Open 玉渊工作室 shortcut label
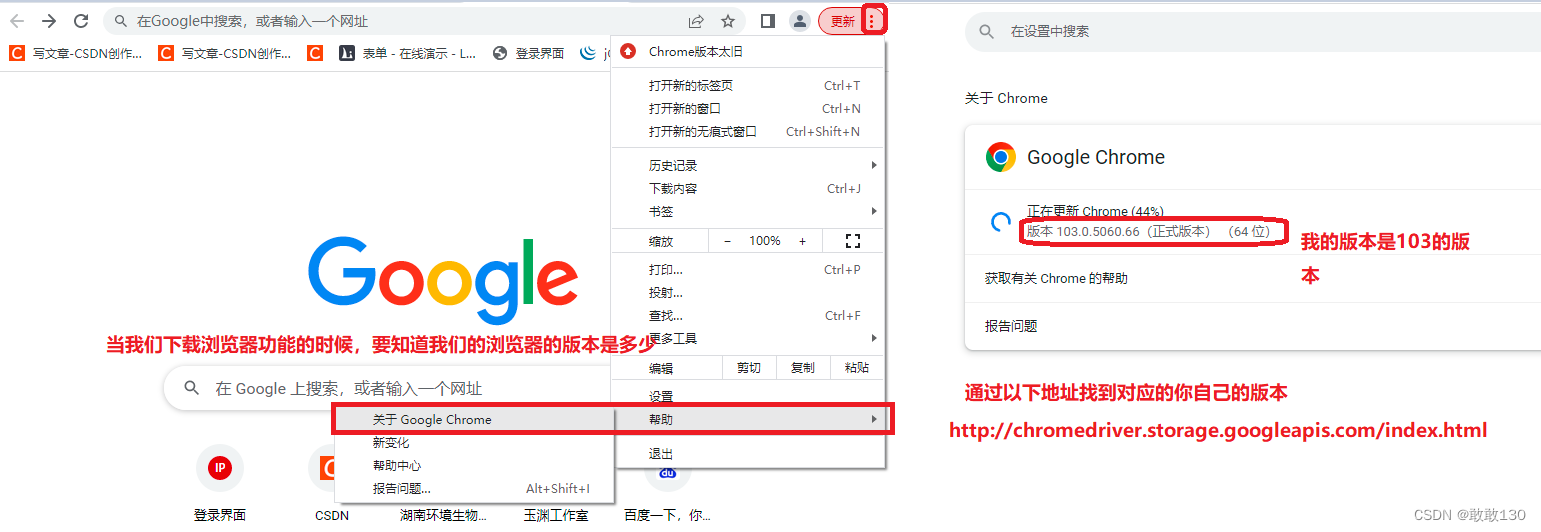 click(x=556, y=515)
